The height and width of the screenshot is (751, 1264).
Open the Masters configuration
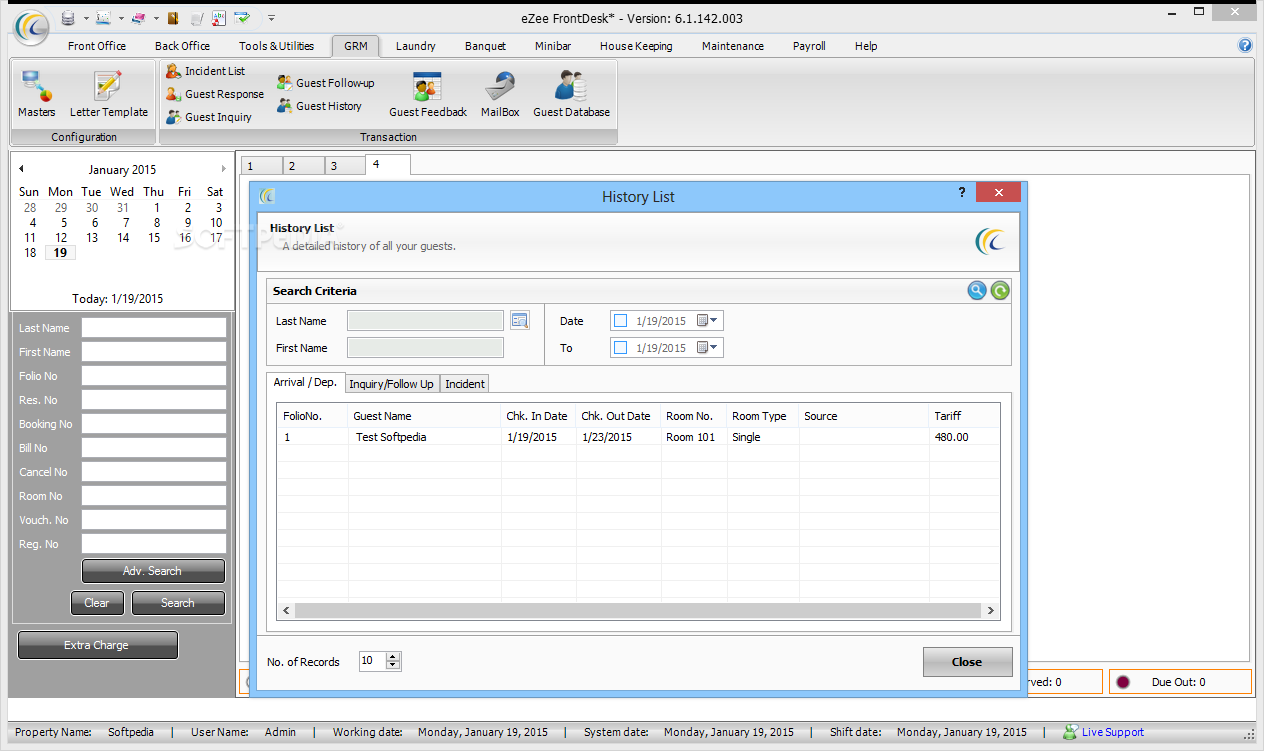point(37,94)
